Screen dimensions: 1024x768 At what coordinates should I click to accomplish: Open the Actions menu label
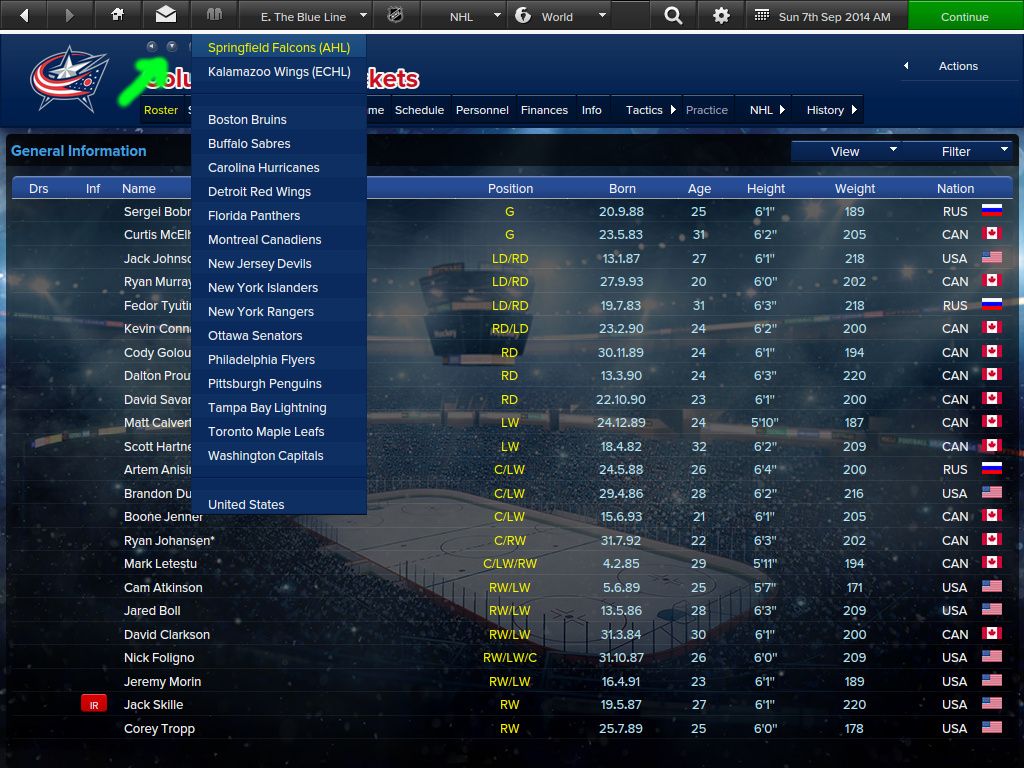tap(958, 66)
